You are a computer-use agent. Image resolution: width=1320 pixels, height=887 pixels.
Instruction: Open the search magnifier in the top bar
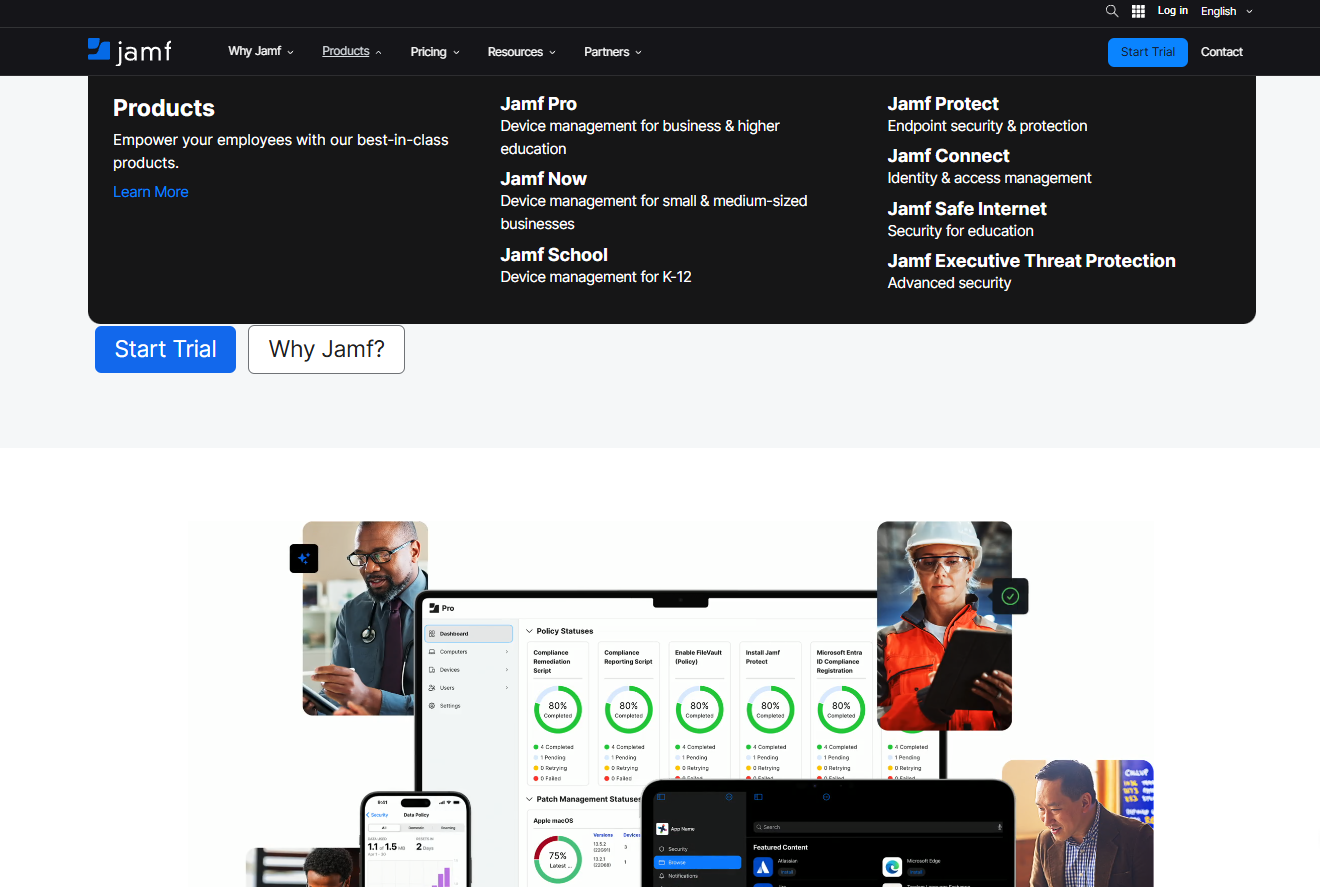1111,11
